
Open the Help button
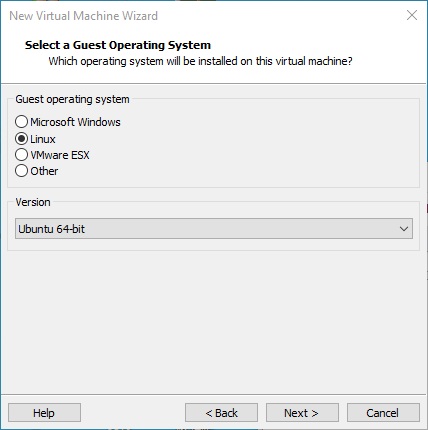44,413
